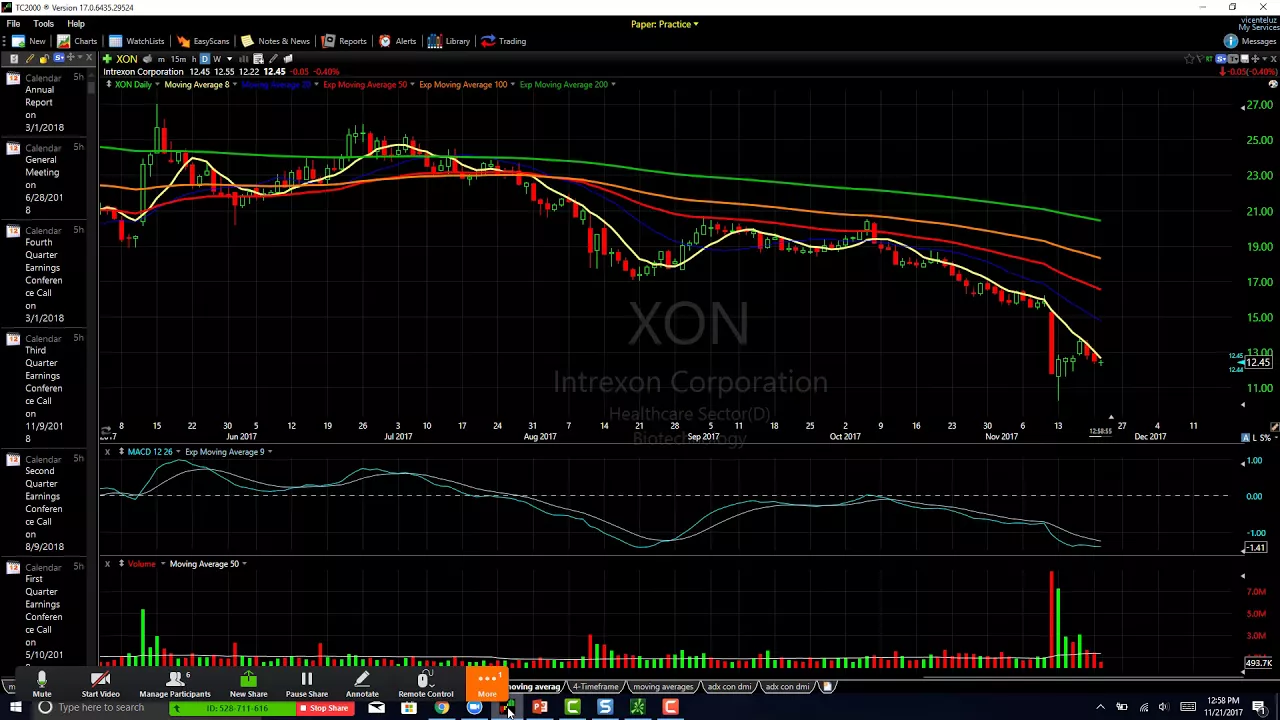Switch to moving averages layout tab

click(663, 687)
